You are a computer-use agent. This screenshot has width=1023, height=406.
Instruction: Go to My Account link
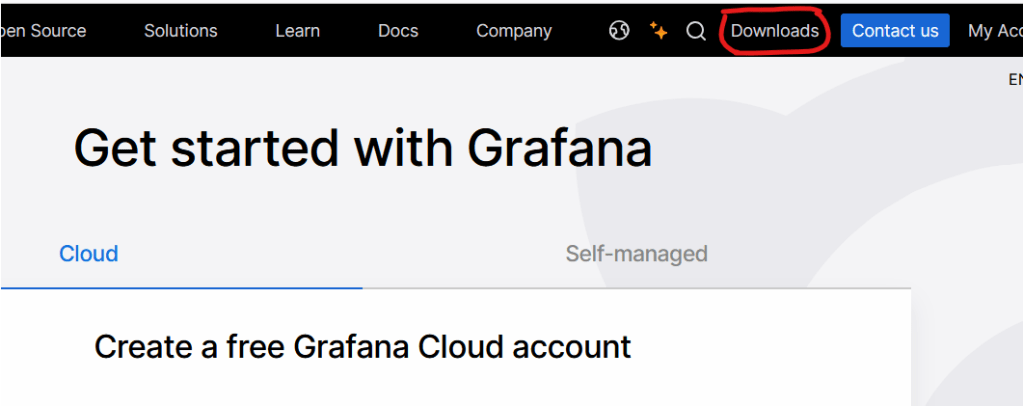click(x=994, y=31)
